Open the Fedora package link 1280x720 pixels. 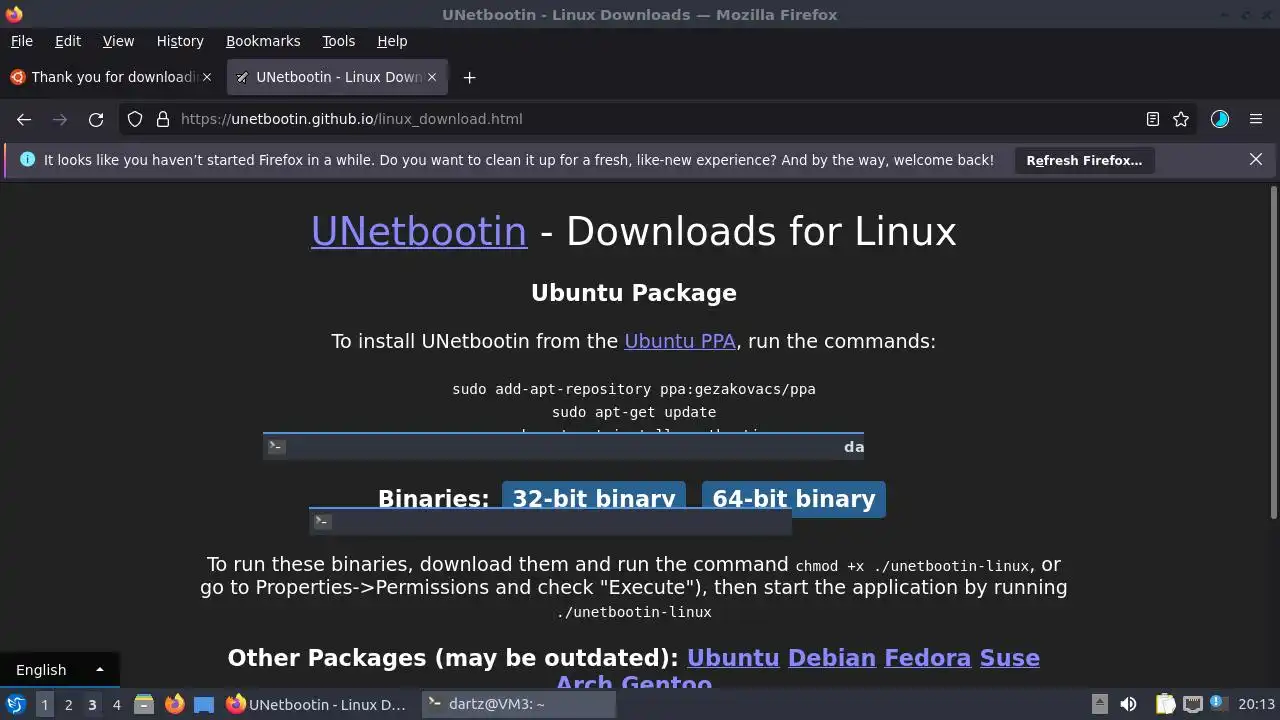click(x=928, y=658)
